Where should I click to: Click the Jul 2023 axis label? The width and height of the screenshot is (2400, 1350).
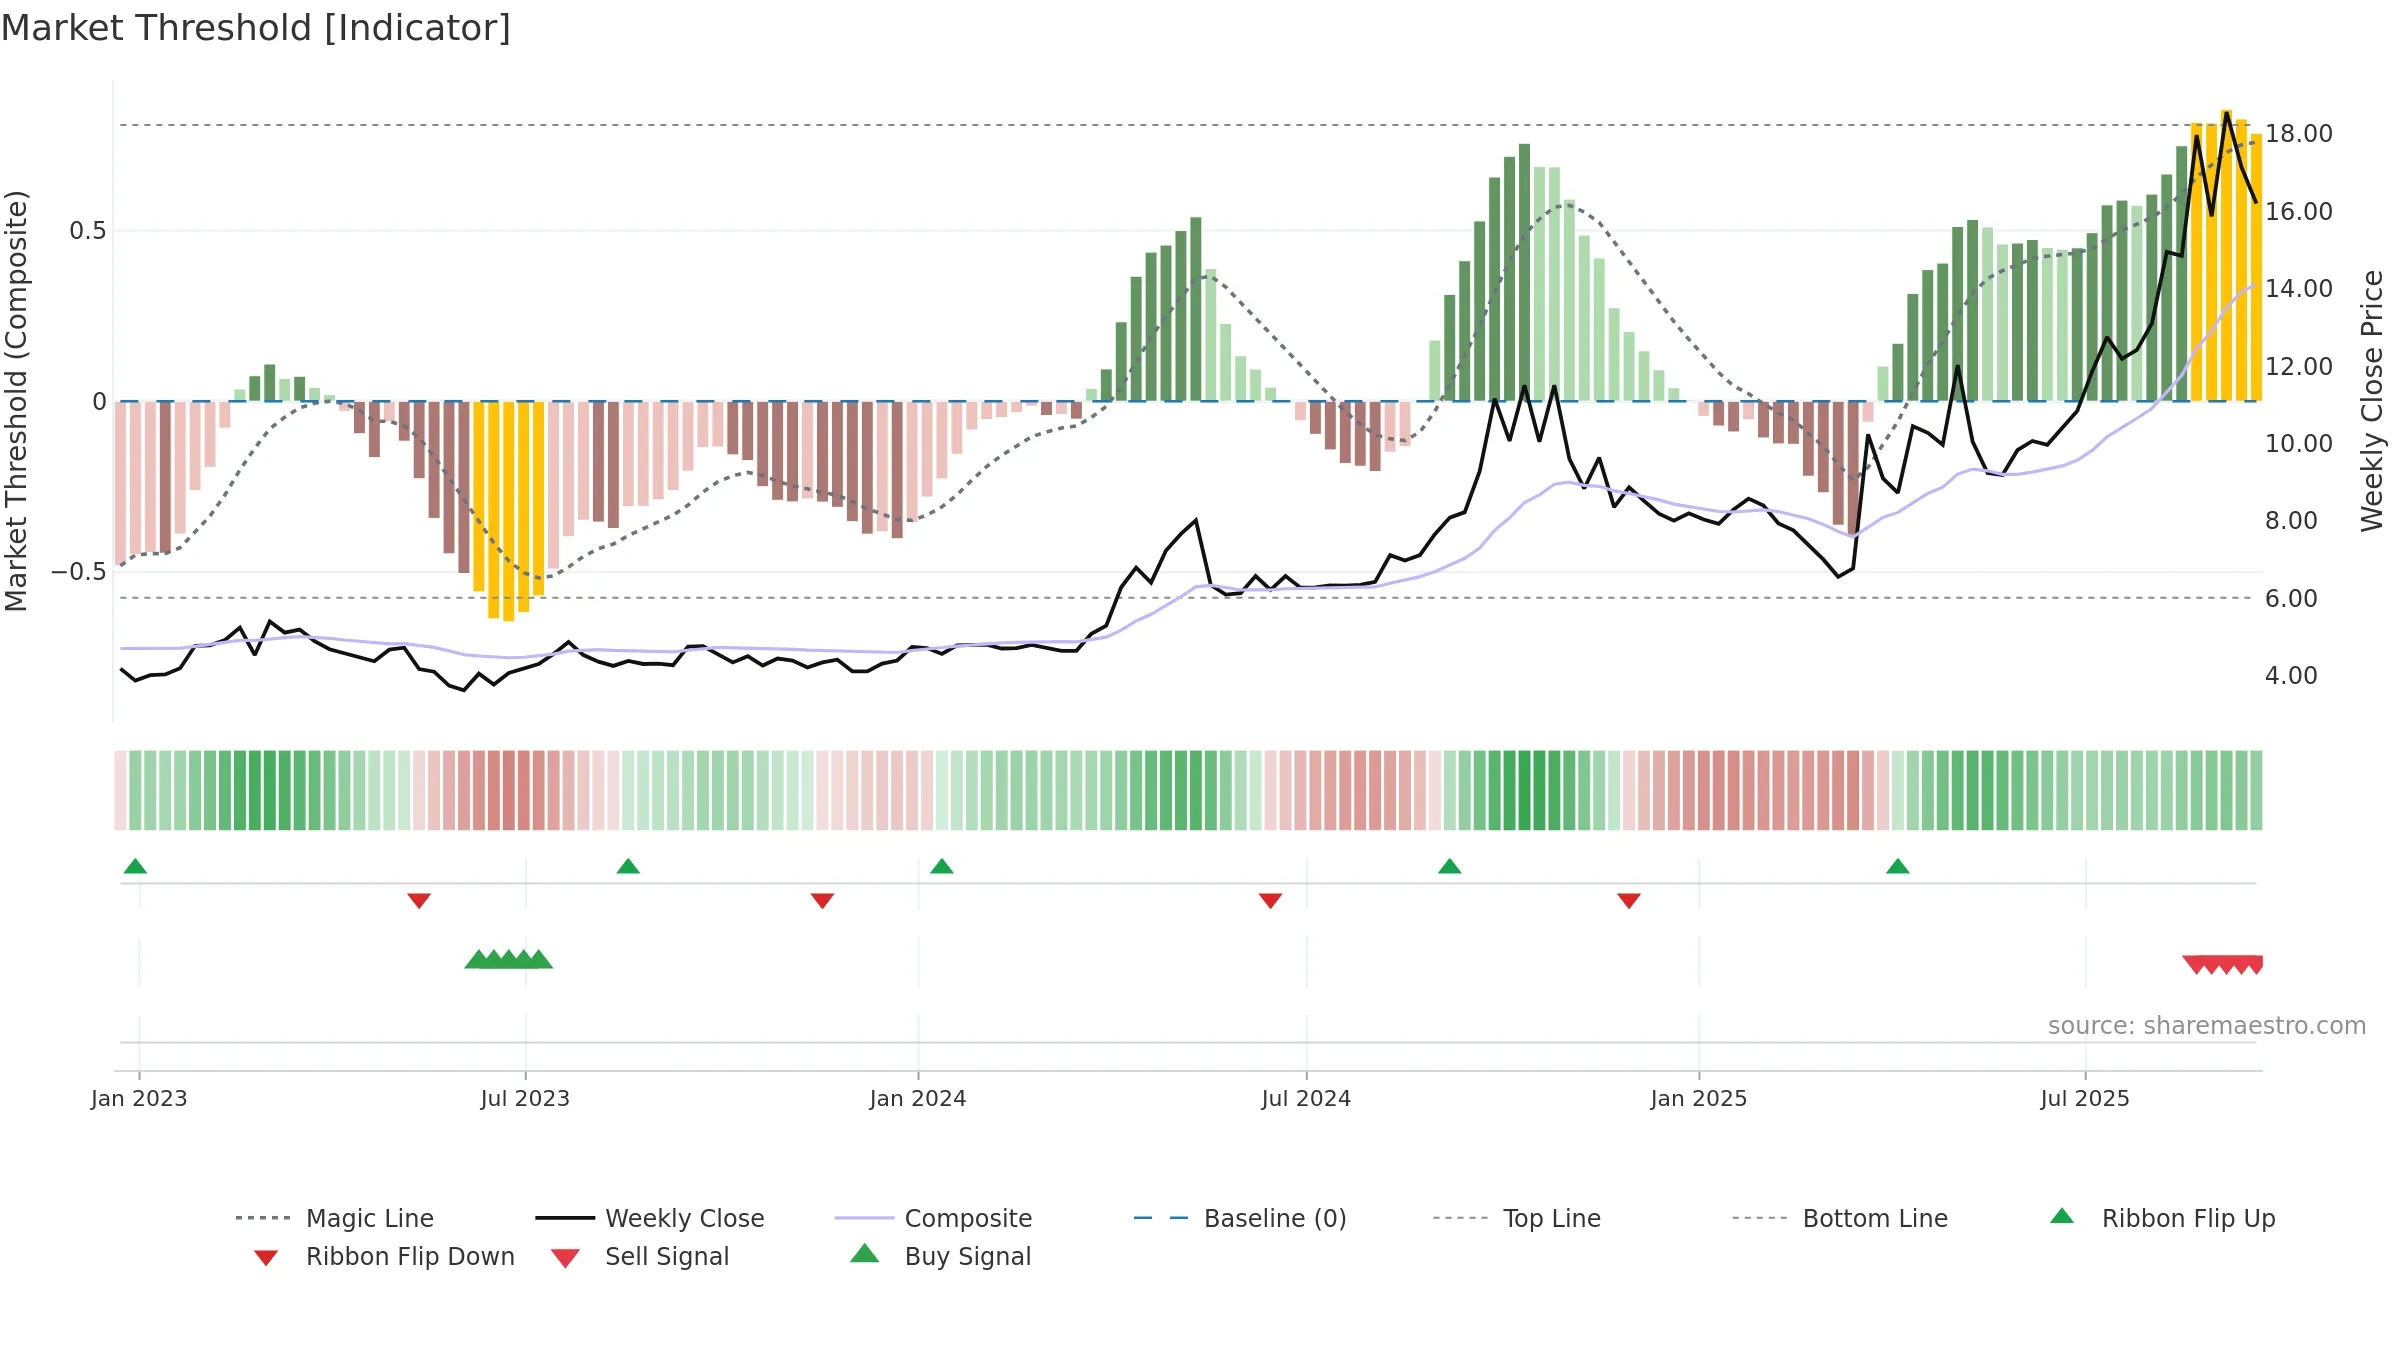525,1098
